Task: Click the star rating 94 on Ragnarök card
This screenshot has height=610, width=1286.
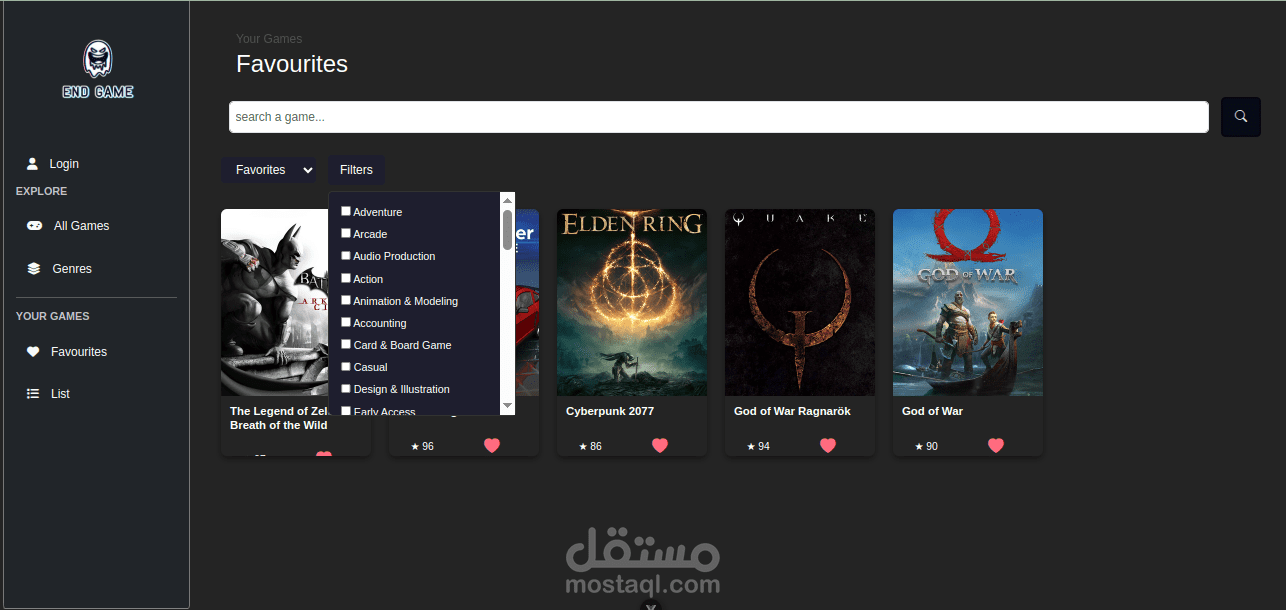Action: point(758,446)
